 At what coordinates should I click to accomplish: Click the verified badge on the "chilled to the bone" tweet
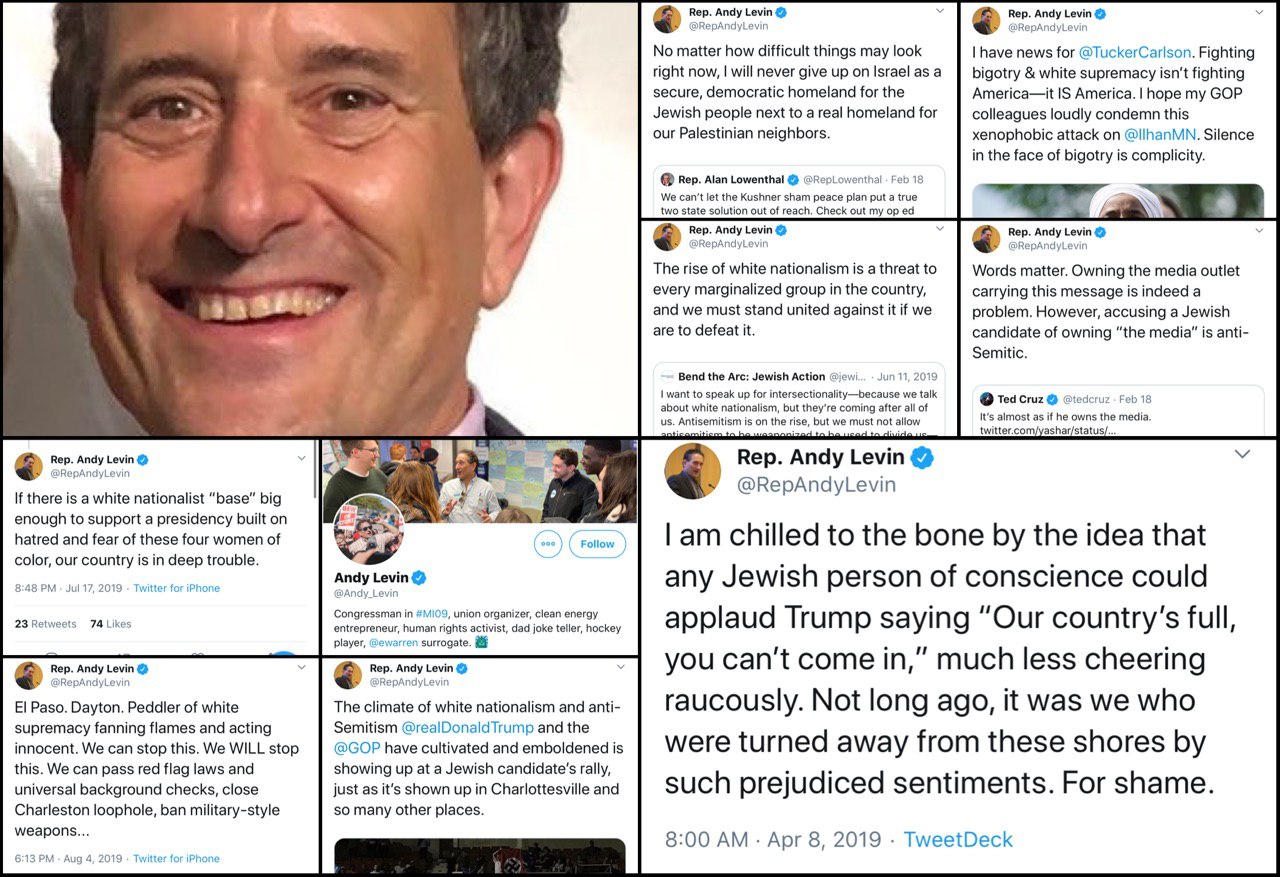pyautogui.click(x=922, y=458)
